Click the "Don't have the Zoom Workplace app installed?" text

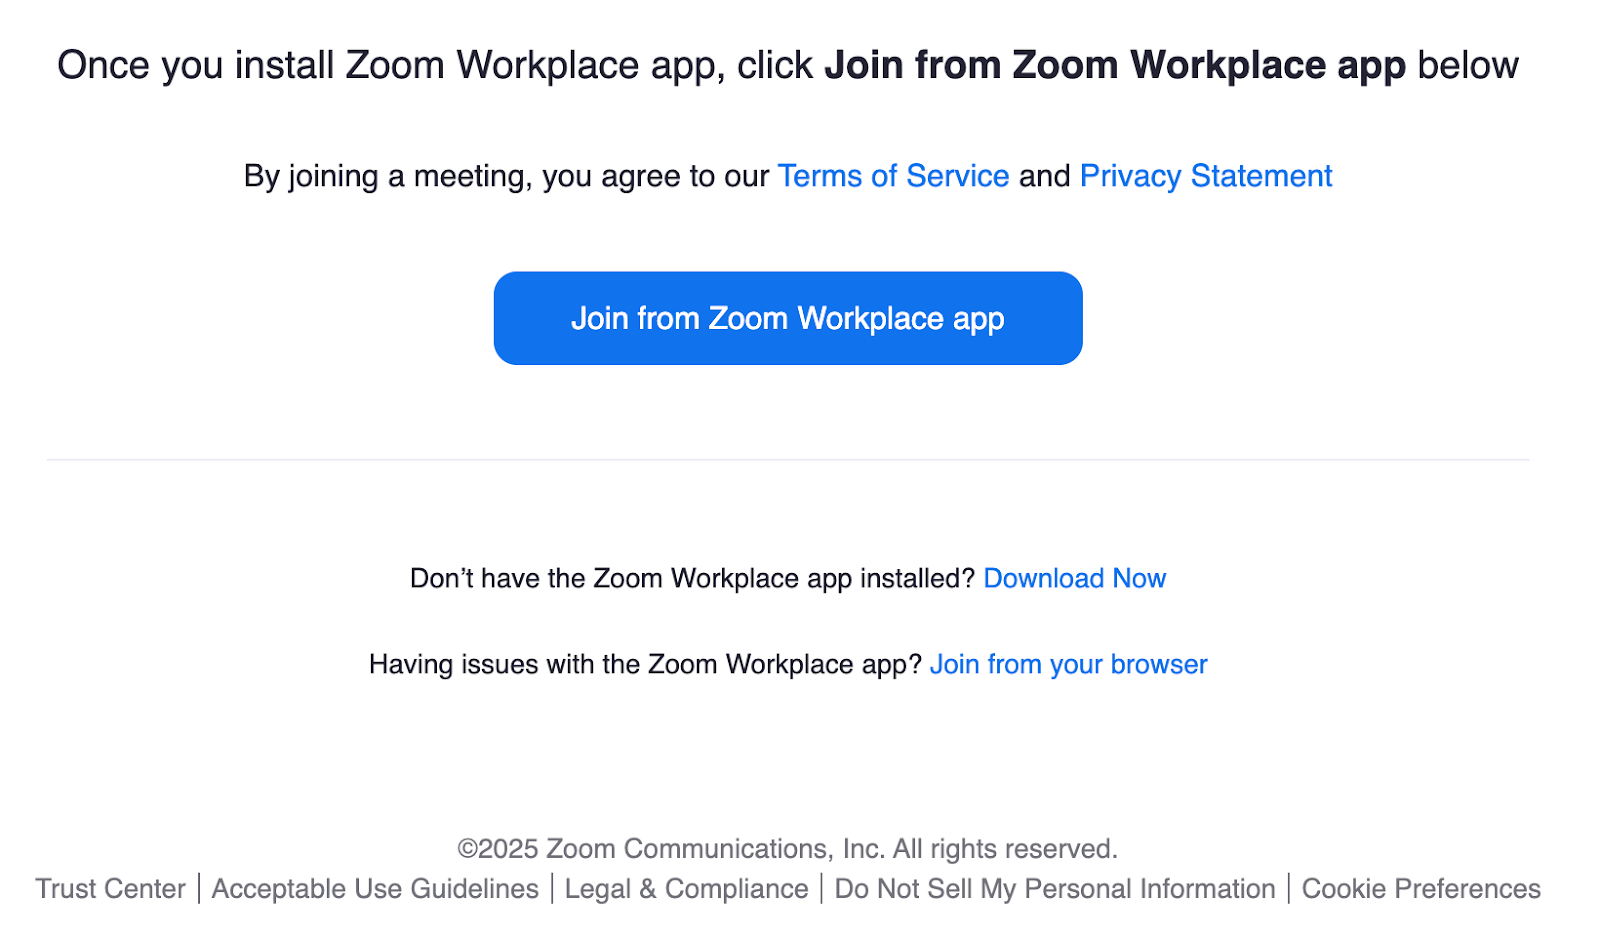692,578
